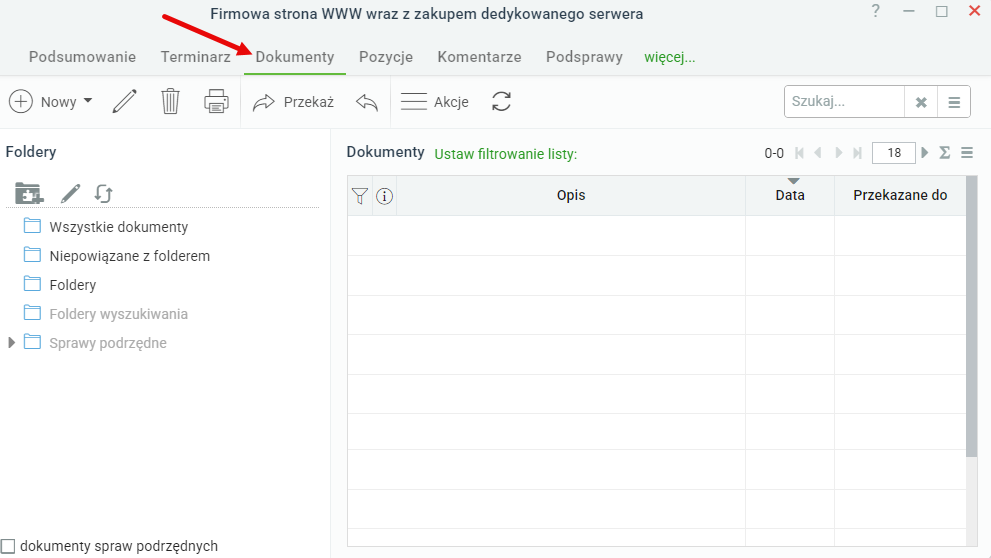Viewport: 991px width, 558px height.
Task: Click the Nowy plus icon
Action: tap(21, 101)
